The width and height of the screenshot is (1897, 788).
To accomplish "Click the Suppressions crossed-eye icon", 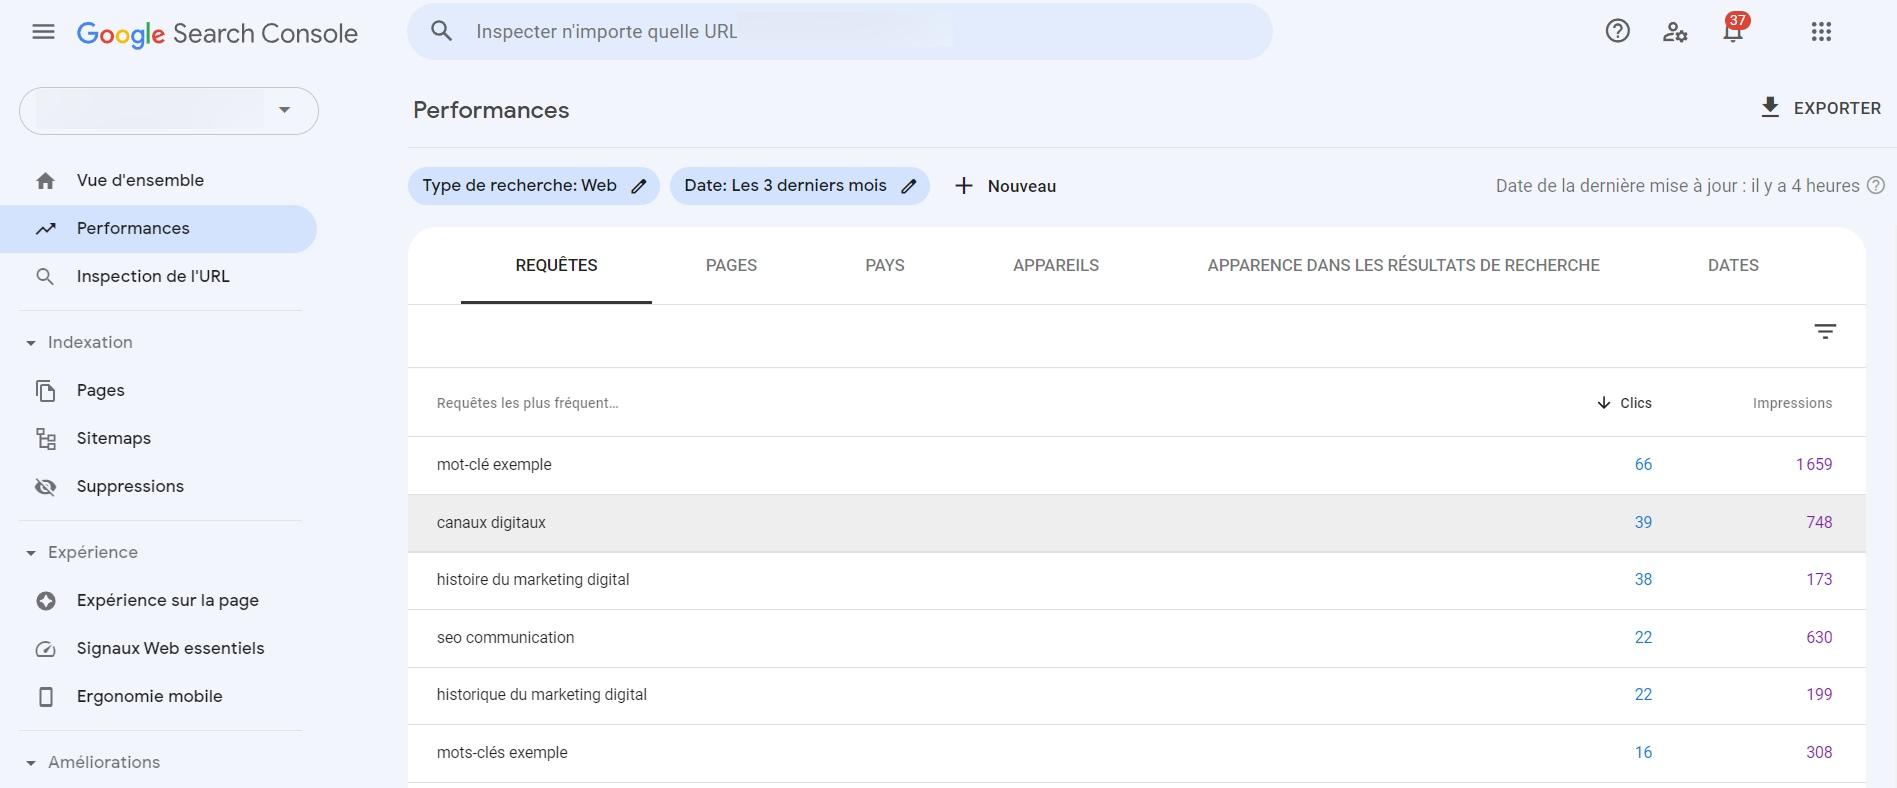I will point(45,487).
